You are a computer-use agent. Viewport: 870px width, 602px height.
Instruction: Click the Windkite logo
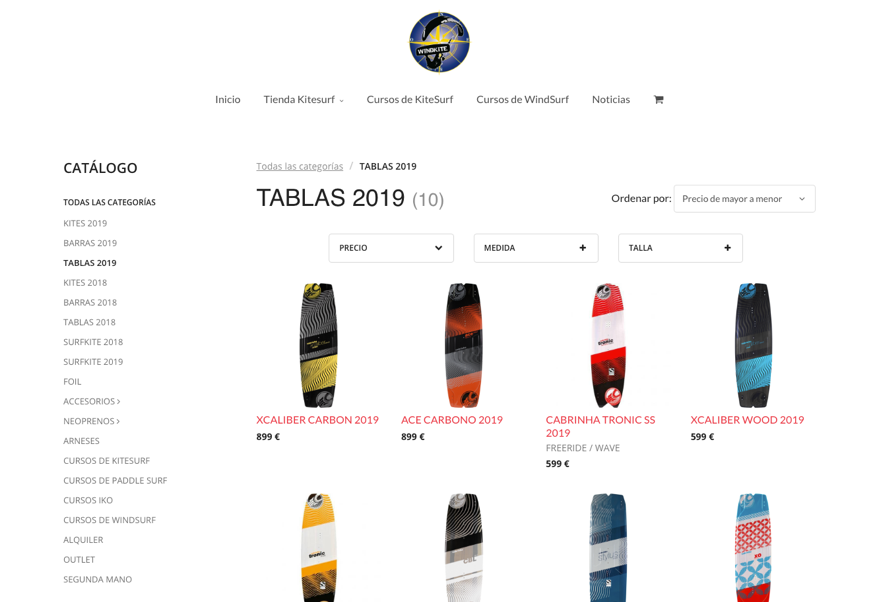(439, 42)
